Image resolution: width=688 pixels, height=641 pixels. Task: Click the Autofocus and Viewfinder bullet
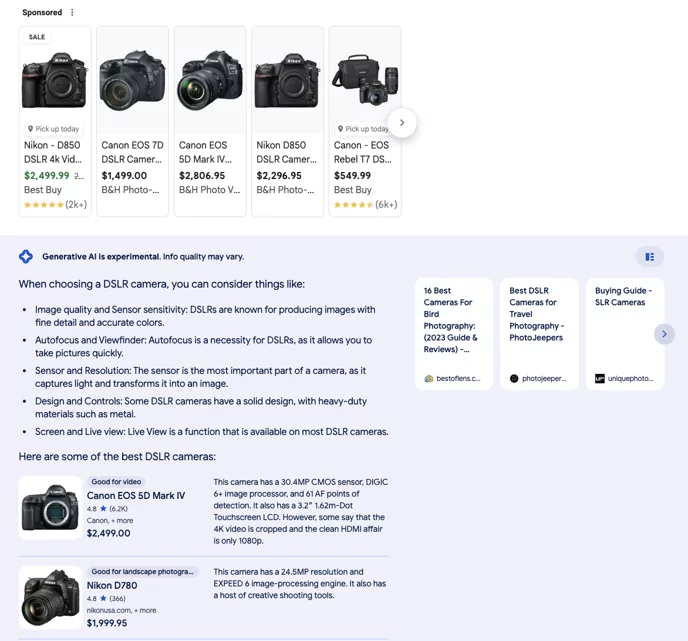pos(203,347)
